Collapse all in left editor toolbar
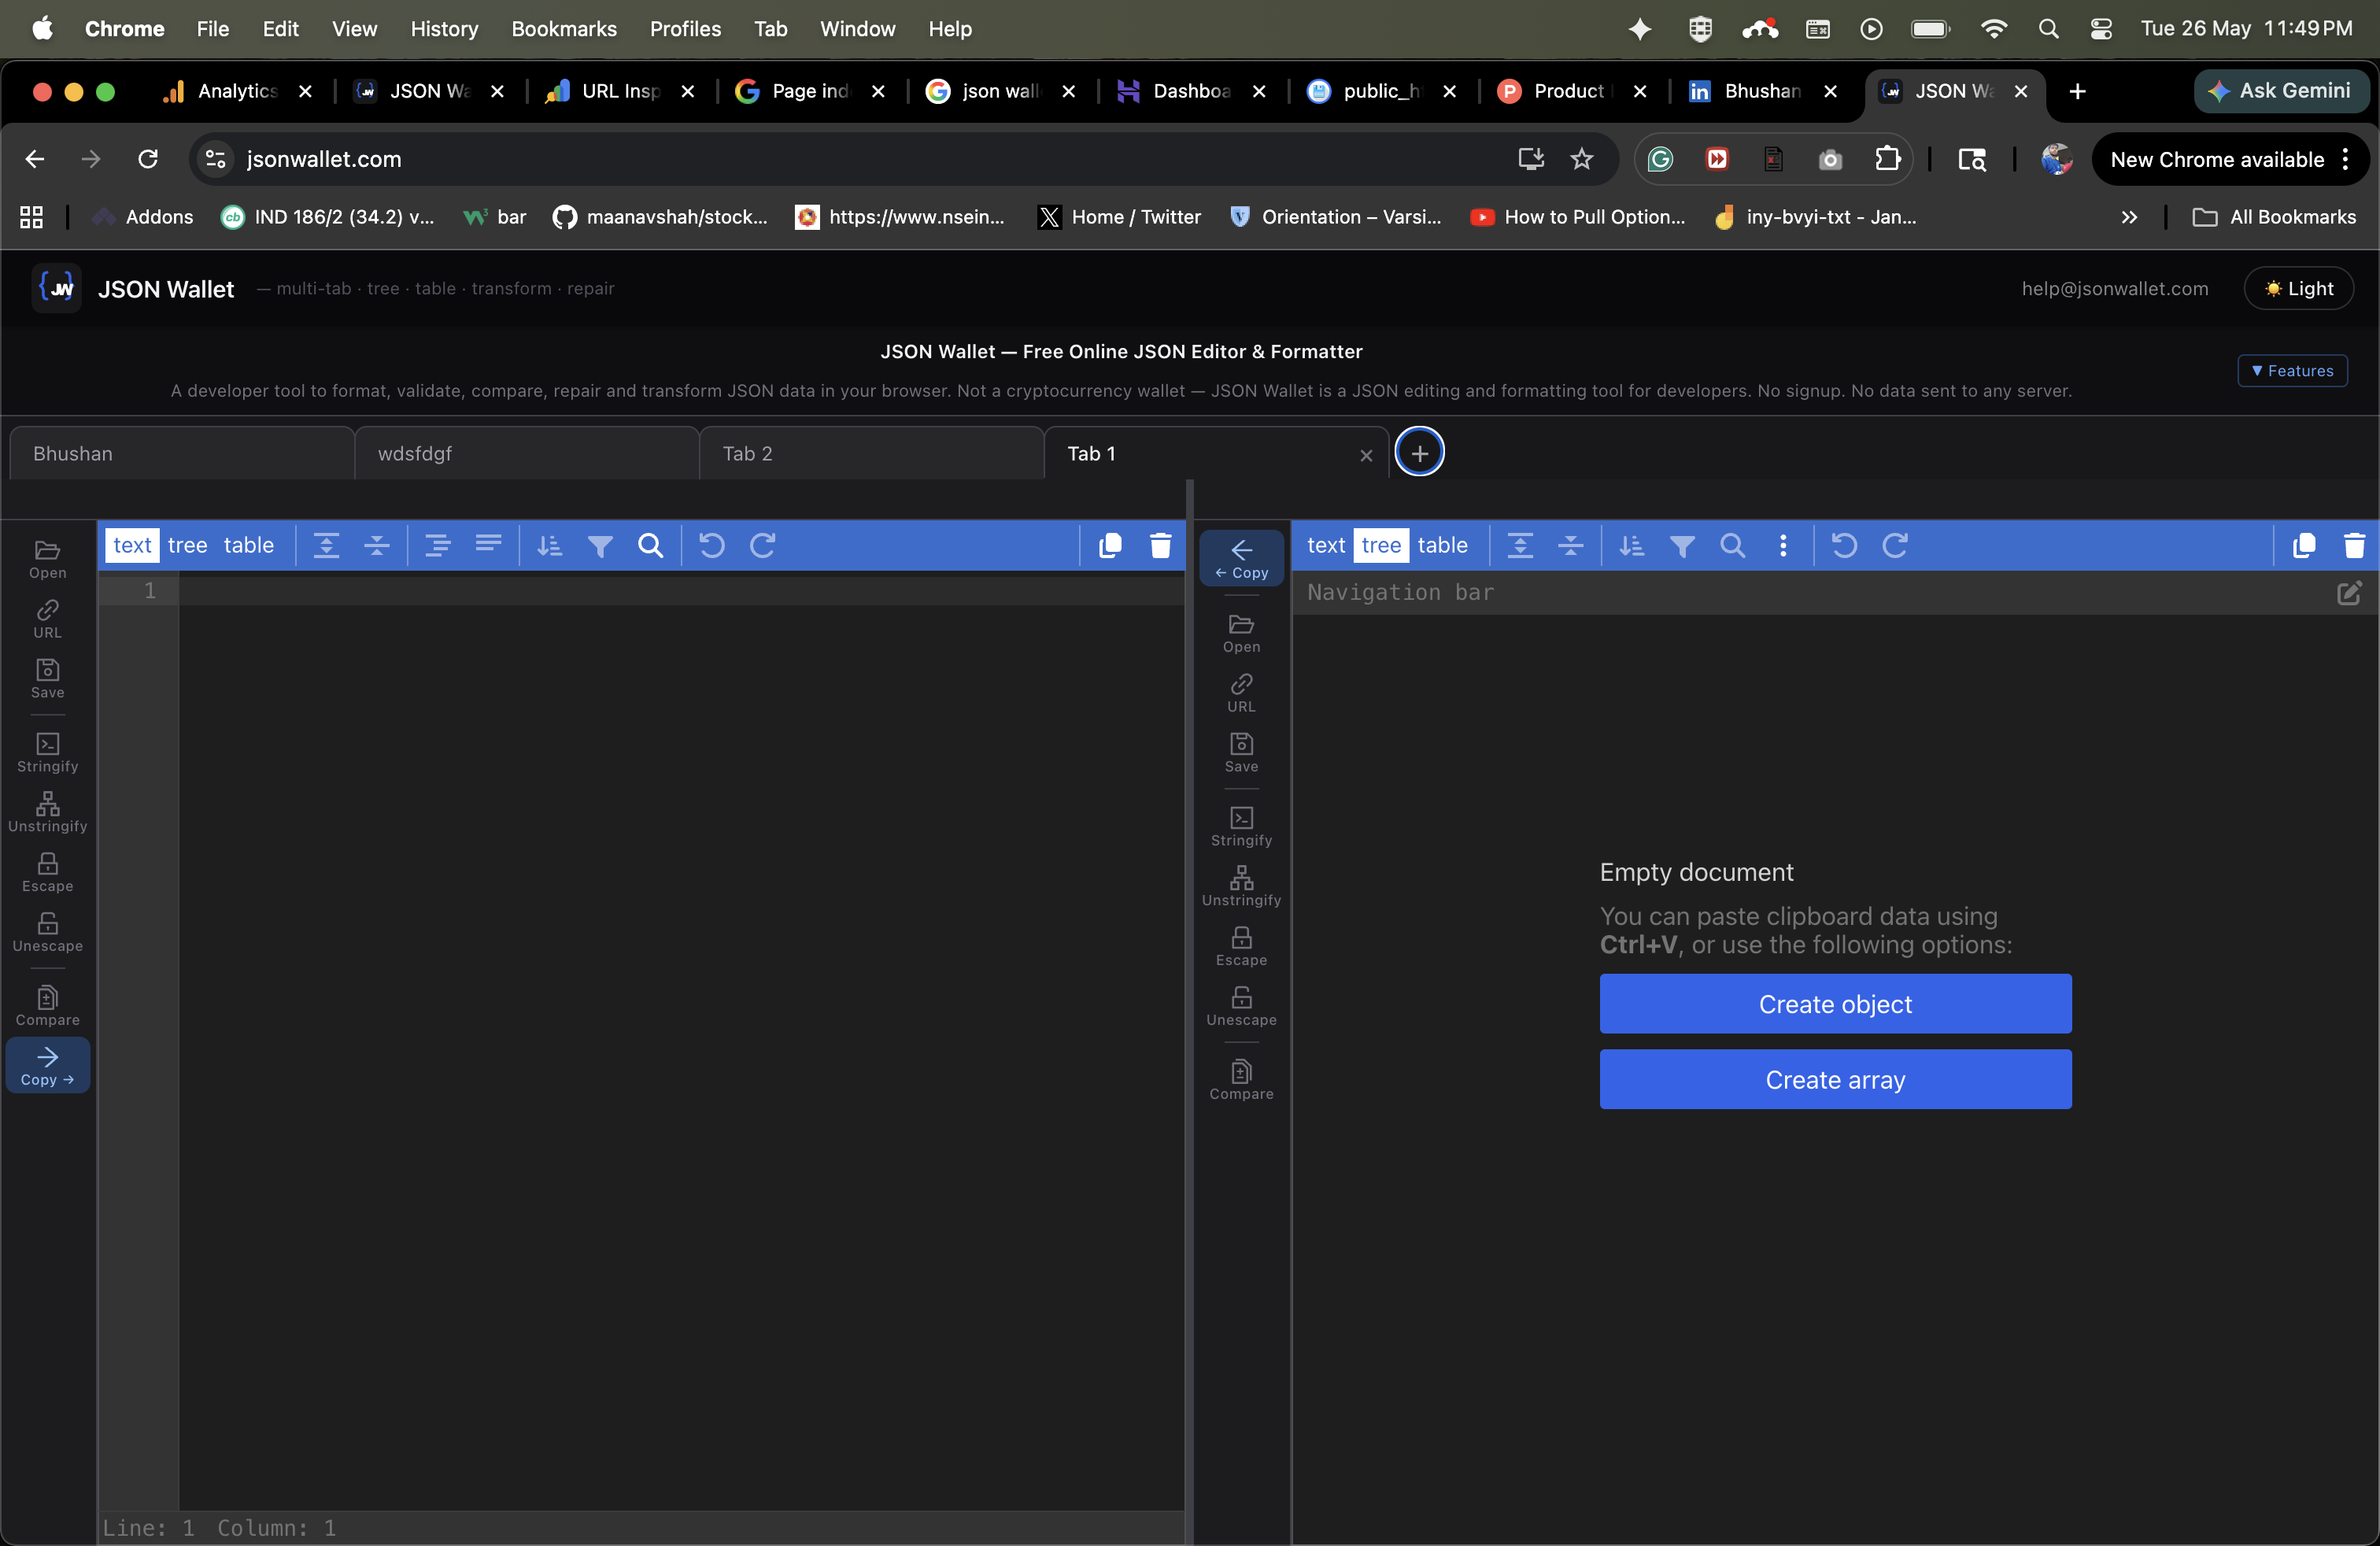Viewport: 2380px width, 1546px height. click(377, 545)
